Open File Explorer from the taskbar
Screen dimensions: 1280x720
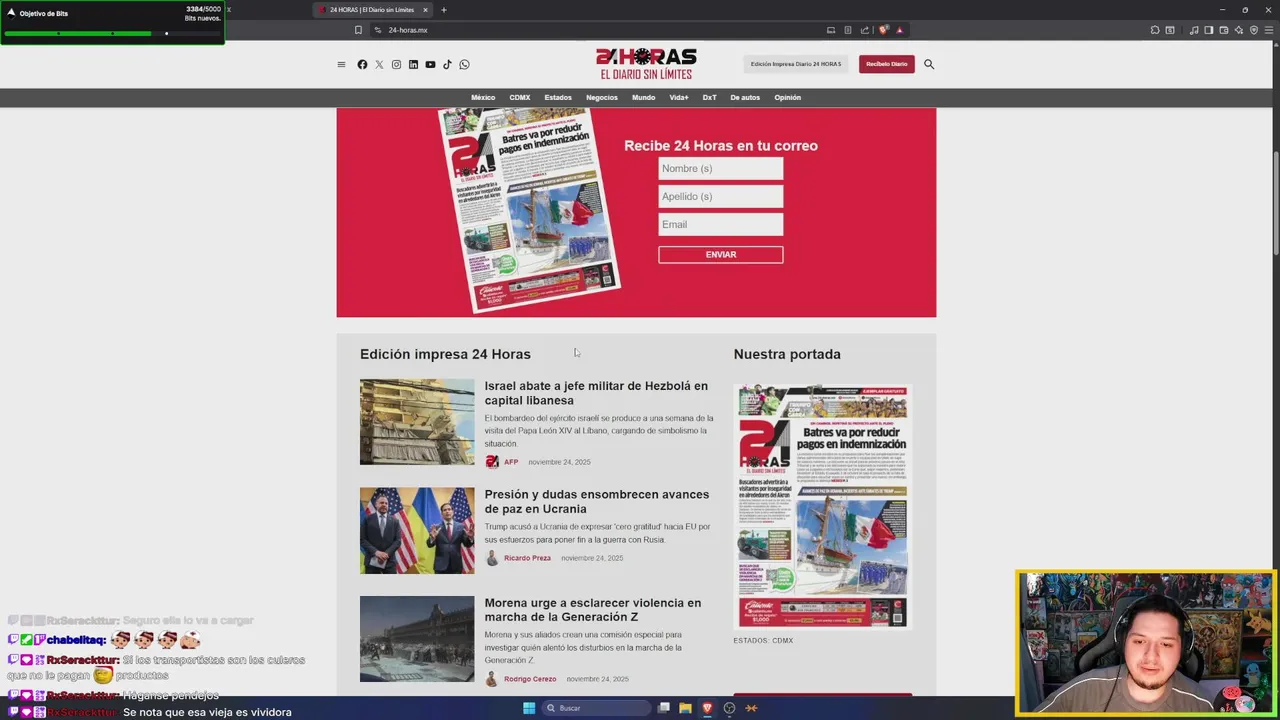click(685, 708)
